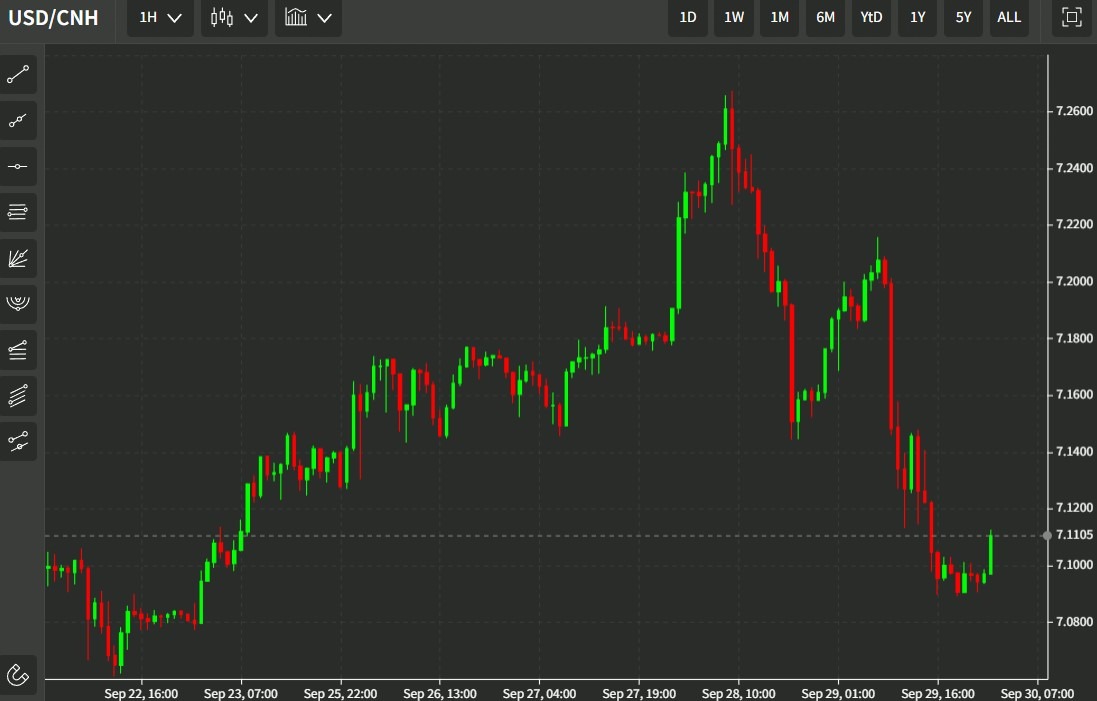
Task: Click the USD/CNH symbol label
Action: (53, 17)
